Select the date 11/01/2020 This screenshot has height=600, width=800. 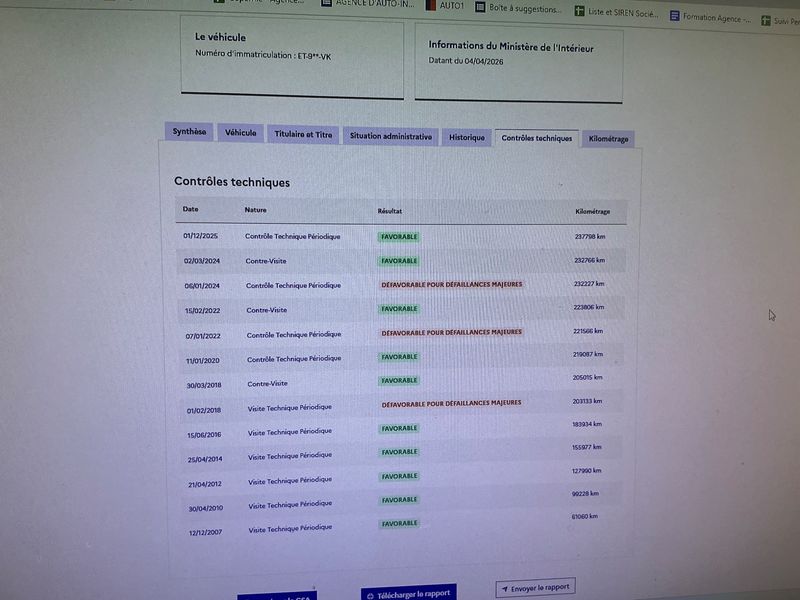203,360
